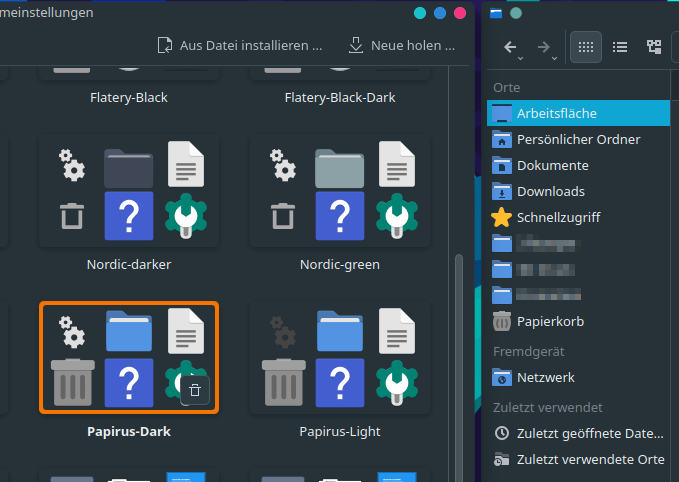Click the teal-gray pin button in file manager titlebar
The height and width of the screenshot is (482, 679).
tap(516, 13)
